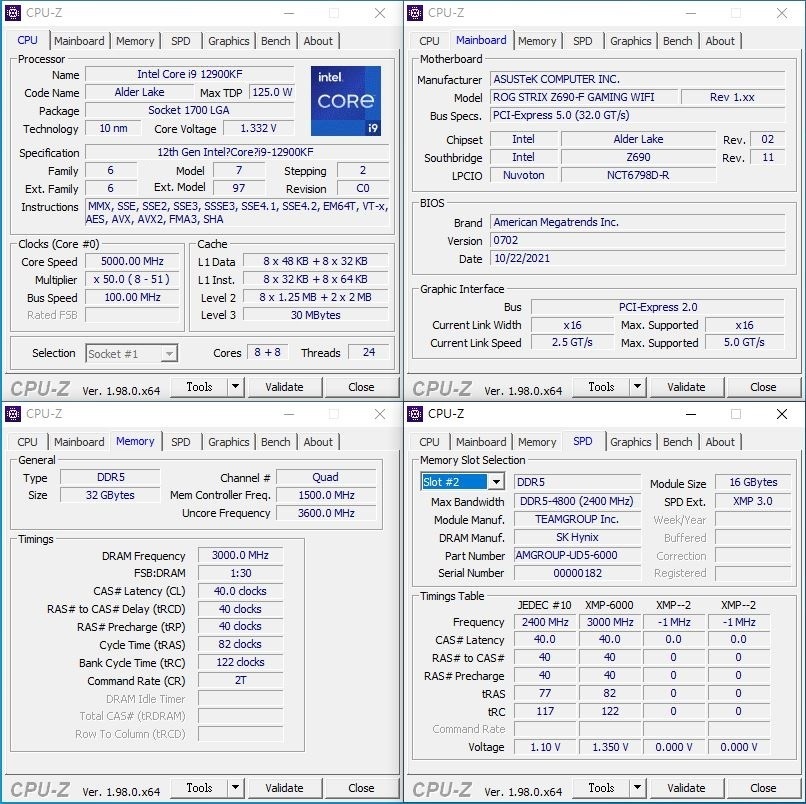Image resolution: width=806 pixels, height=804 pixels.
Task: Click motherboard model ROG STRIX Z690-F GAMING WIFI
Action: coord(583,97)
